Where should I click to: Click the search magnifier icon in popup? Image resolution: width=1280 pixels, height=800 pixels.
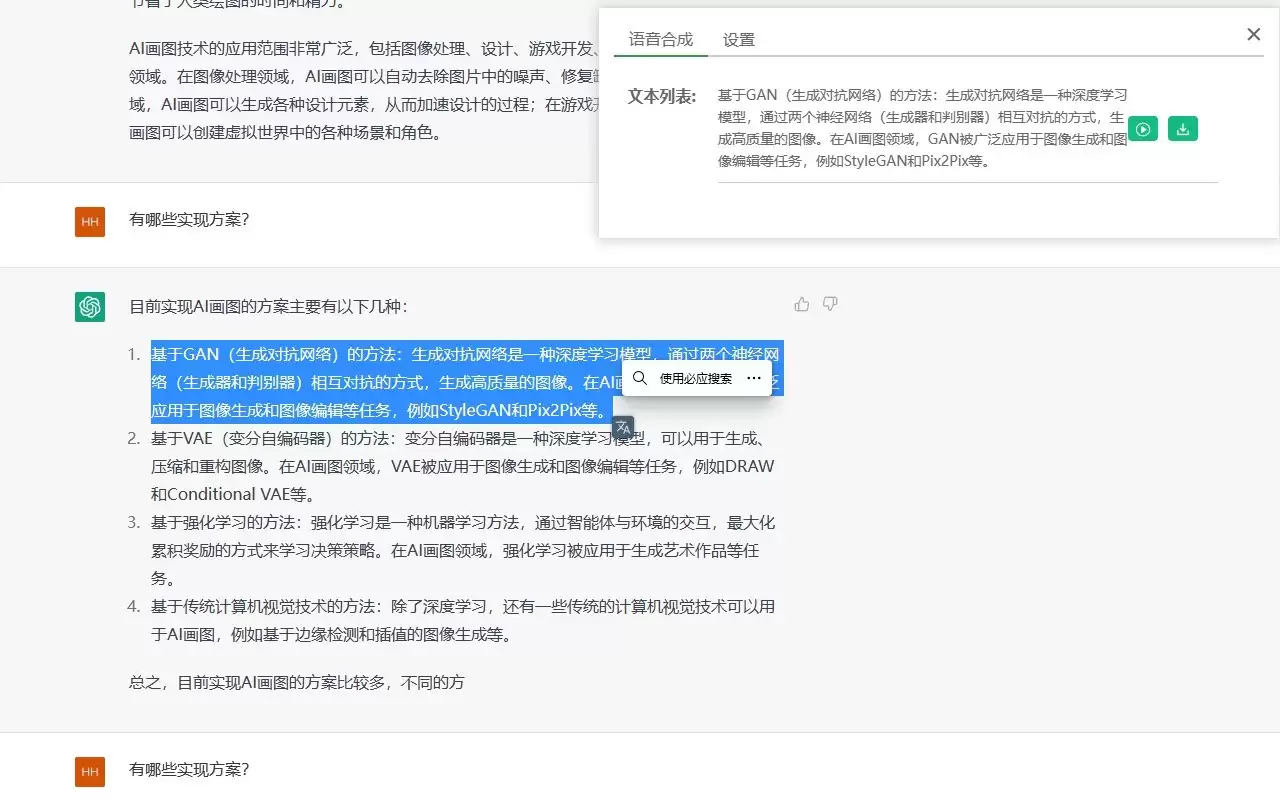coord(640,378)
